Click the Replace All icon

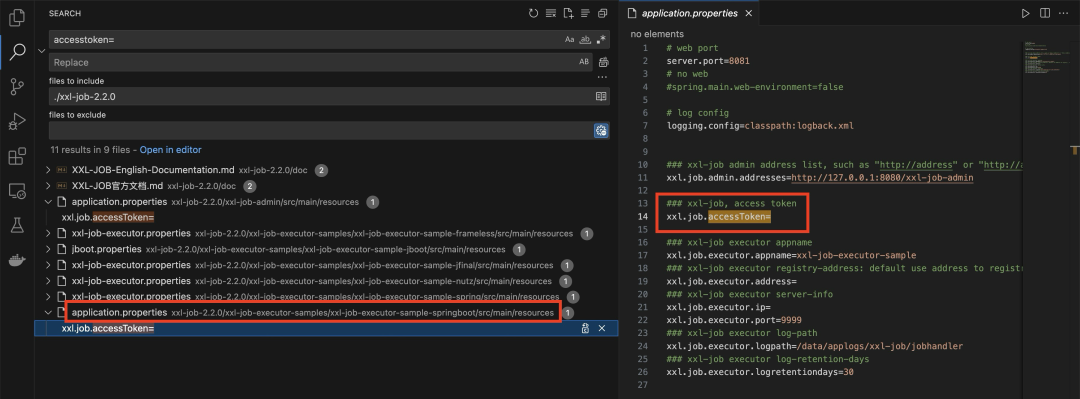pyautogui.click(x=603, y=62)
